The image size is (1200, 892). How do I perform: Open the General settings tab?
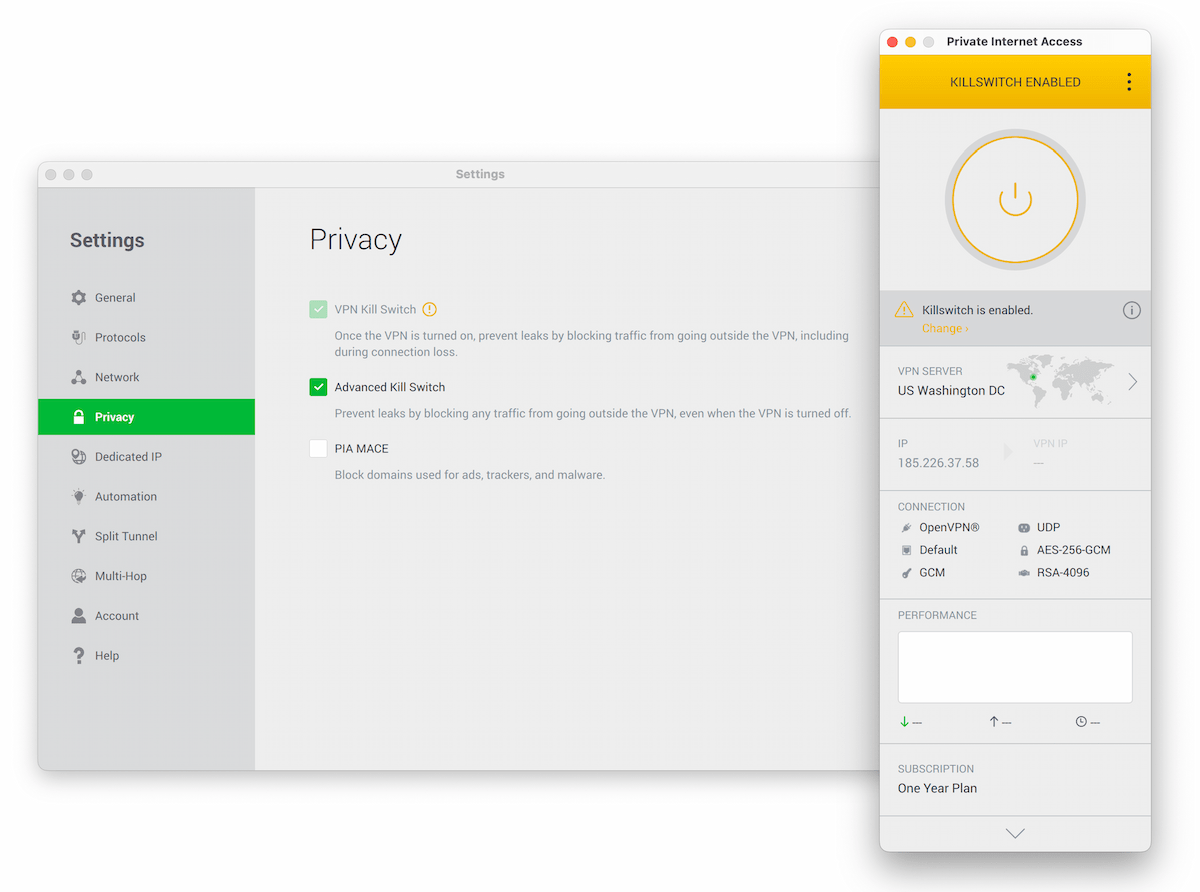point(146,298)
